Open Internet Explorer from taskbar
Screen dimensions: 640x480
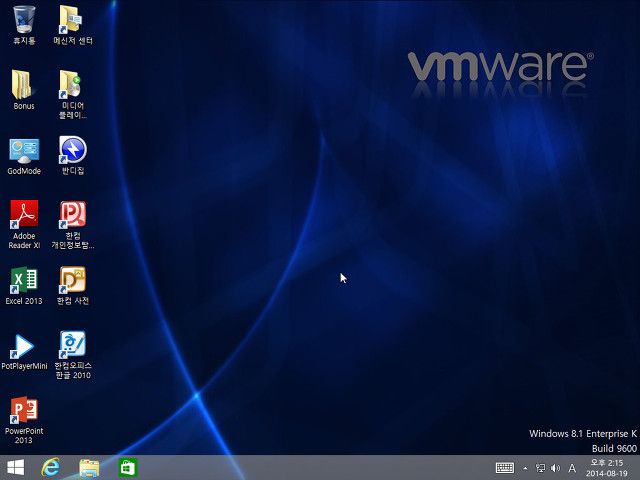[x=51, y=467]
